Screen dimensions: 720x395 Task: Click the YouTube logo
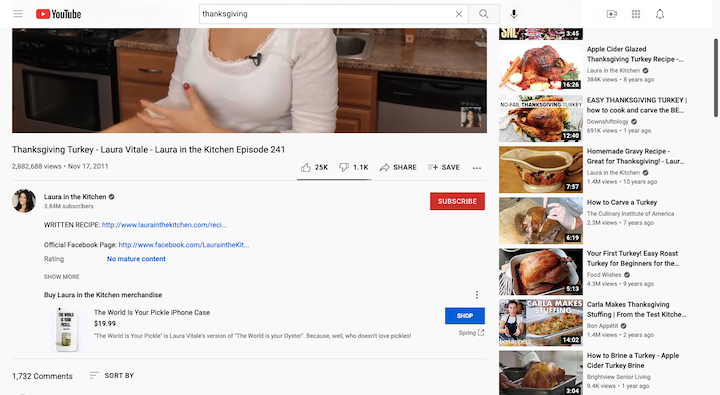58,14
